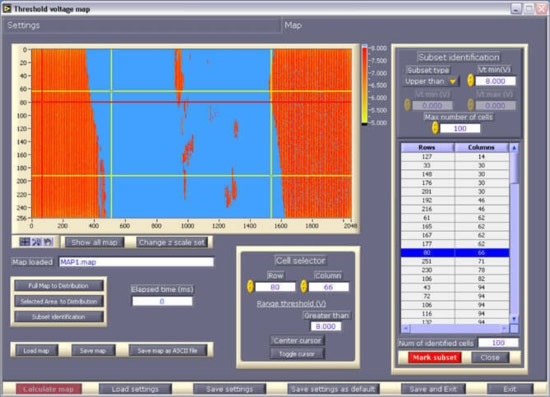Select highlighted row 80, column 66 in table
Screen dimensions: 550x397
(x=455, y=253)
